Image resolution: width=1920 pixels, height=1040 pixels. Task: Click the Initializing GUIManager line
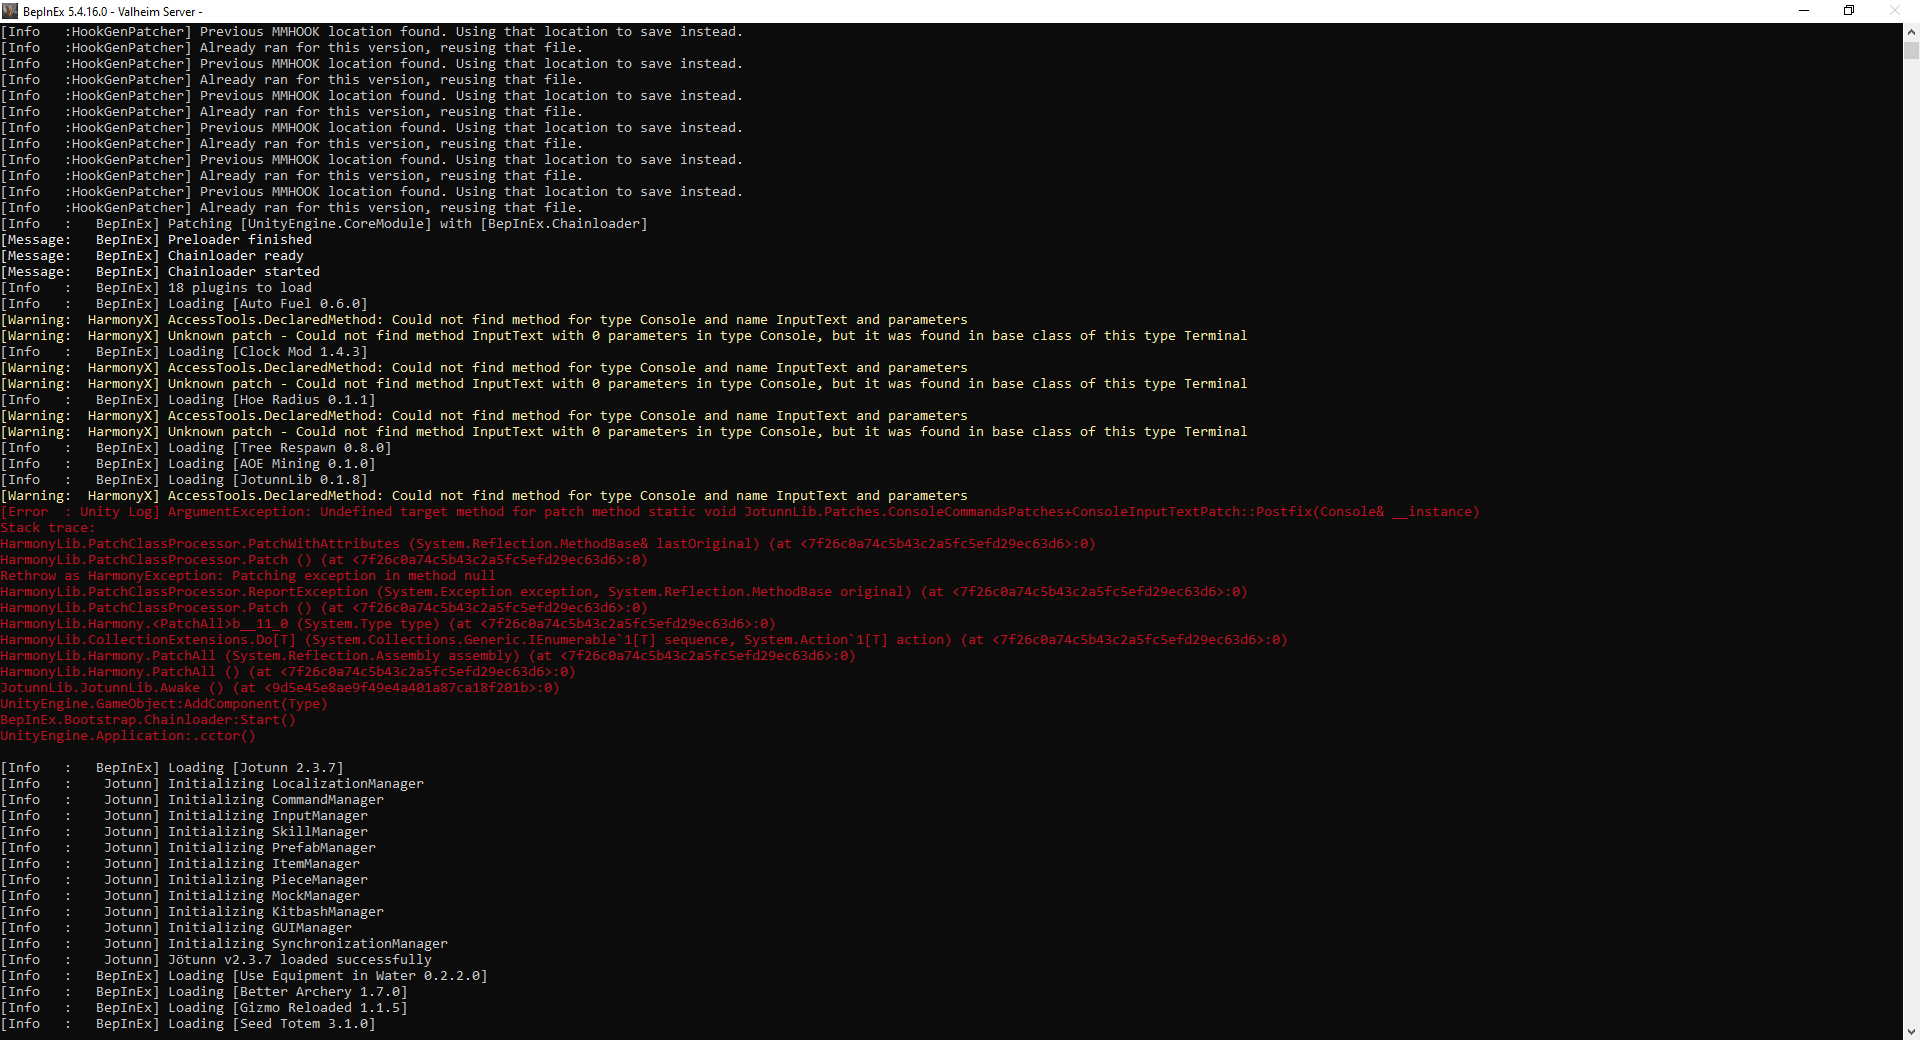coord(175,927)
